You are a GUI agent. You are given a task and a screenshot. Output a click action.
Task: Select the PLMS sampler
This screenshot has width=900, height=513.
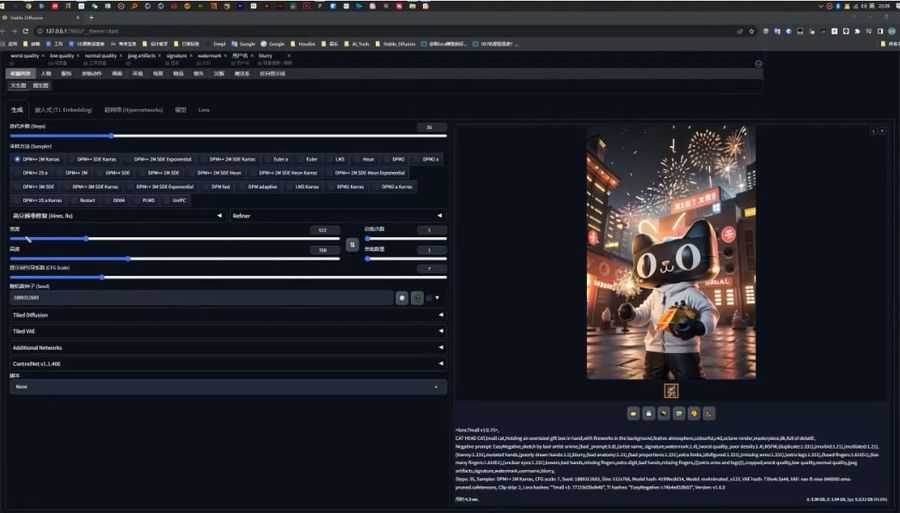click(148, 200)
